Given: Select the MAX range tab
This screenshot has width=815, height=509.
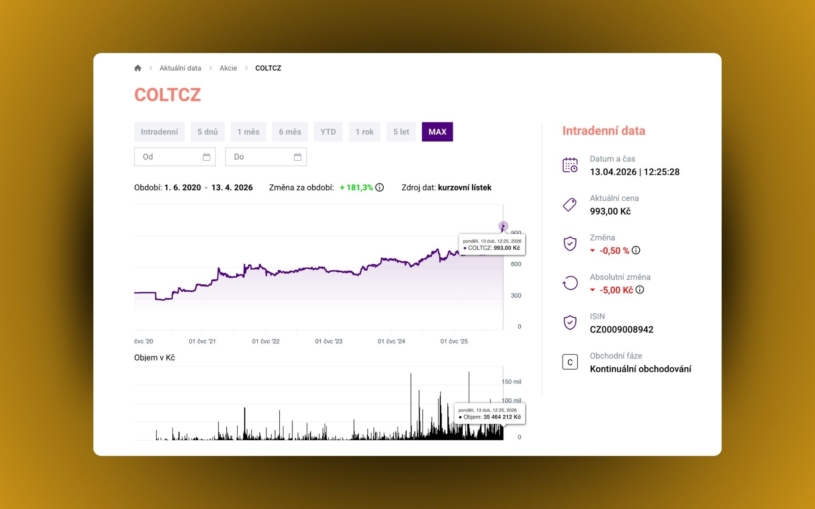Looking at the screenshot, I should (x=437, y=132).
